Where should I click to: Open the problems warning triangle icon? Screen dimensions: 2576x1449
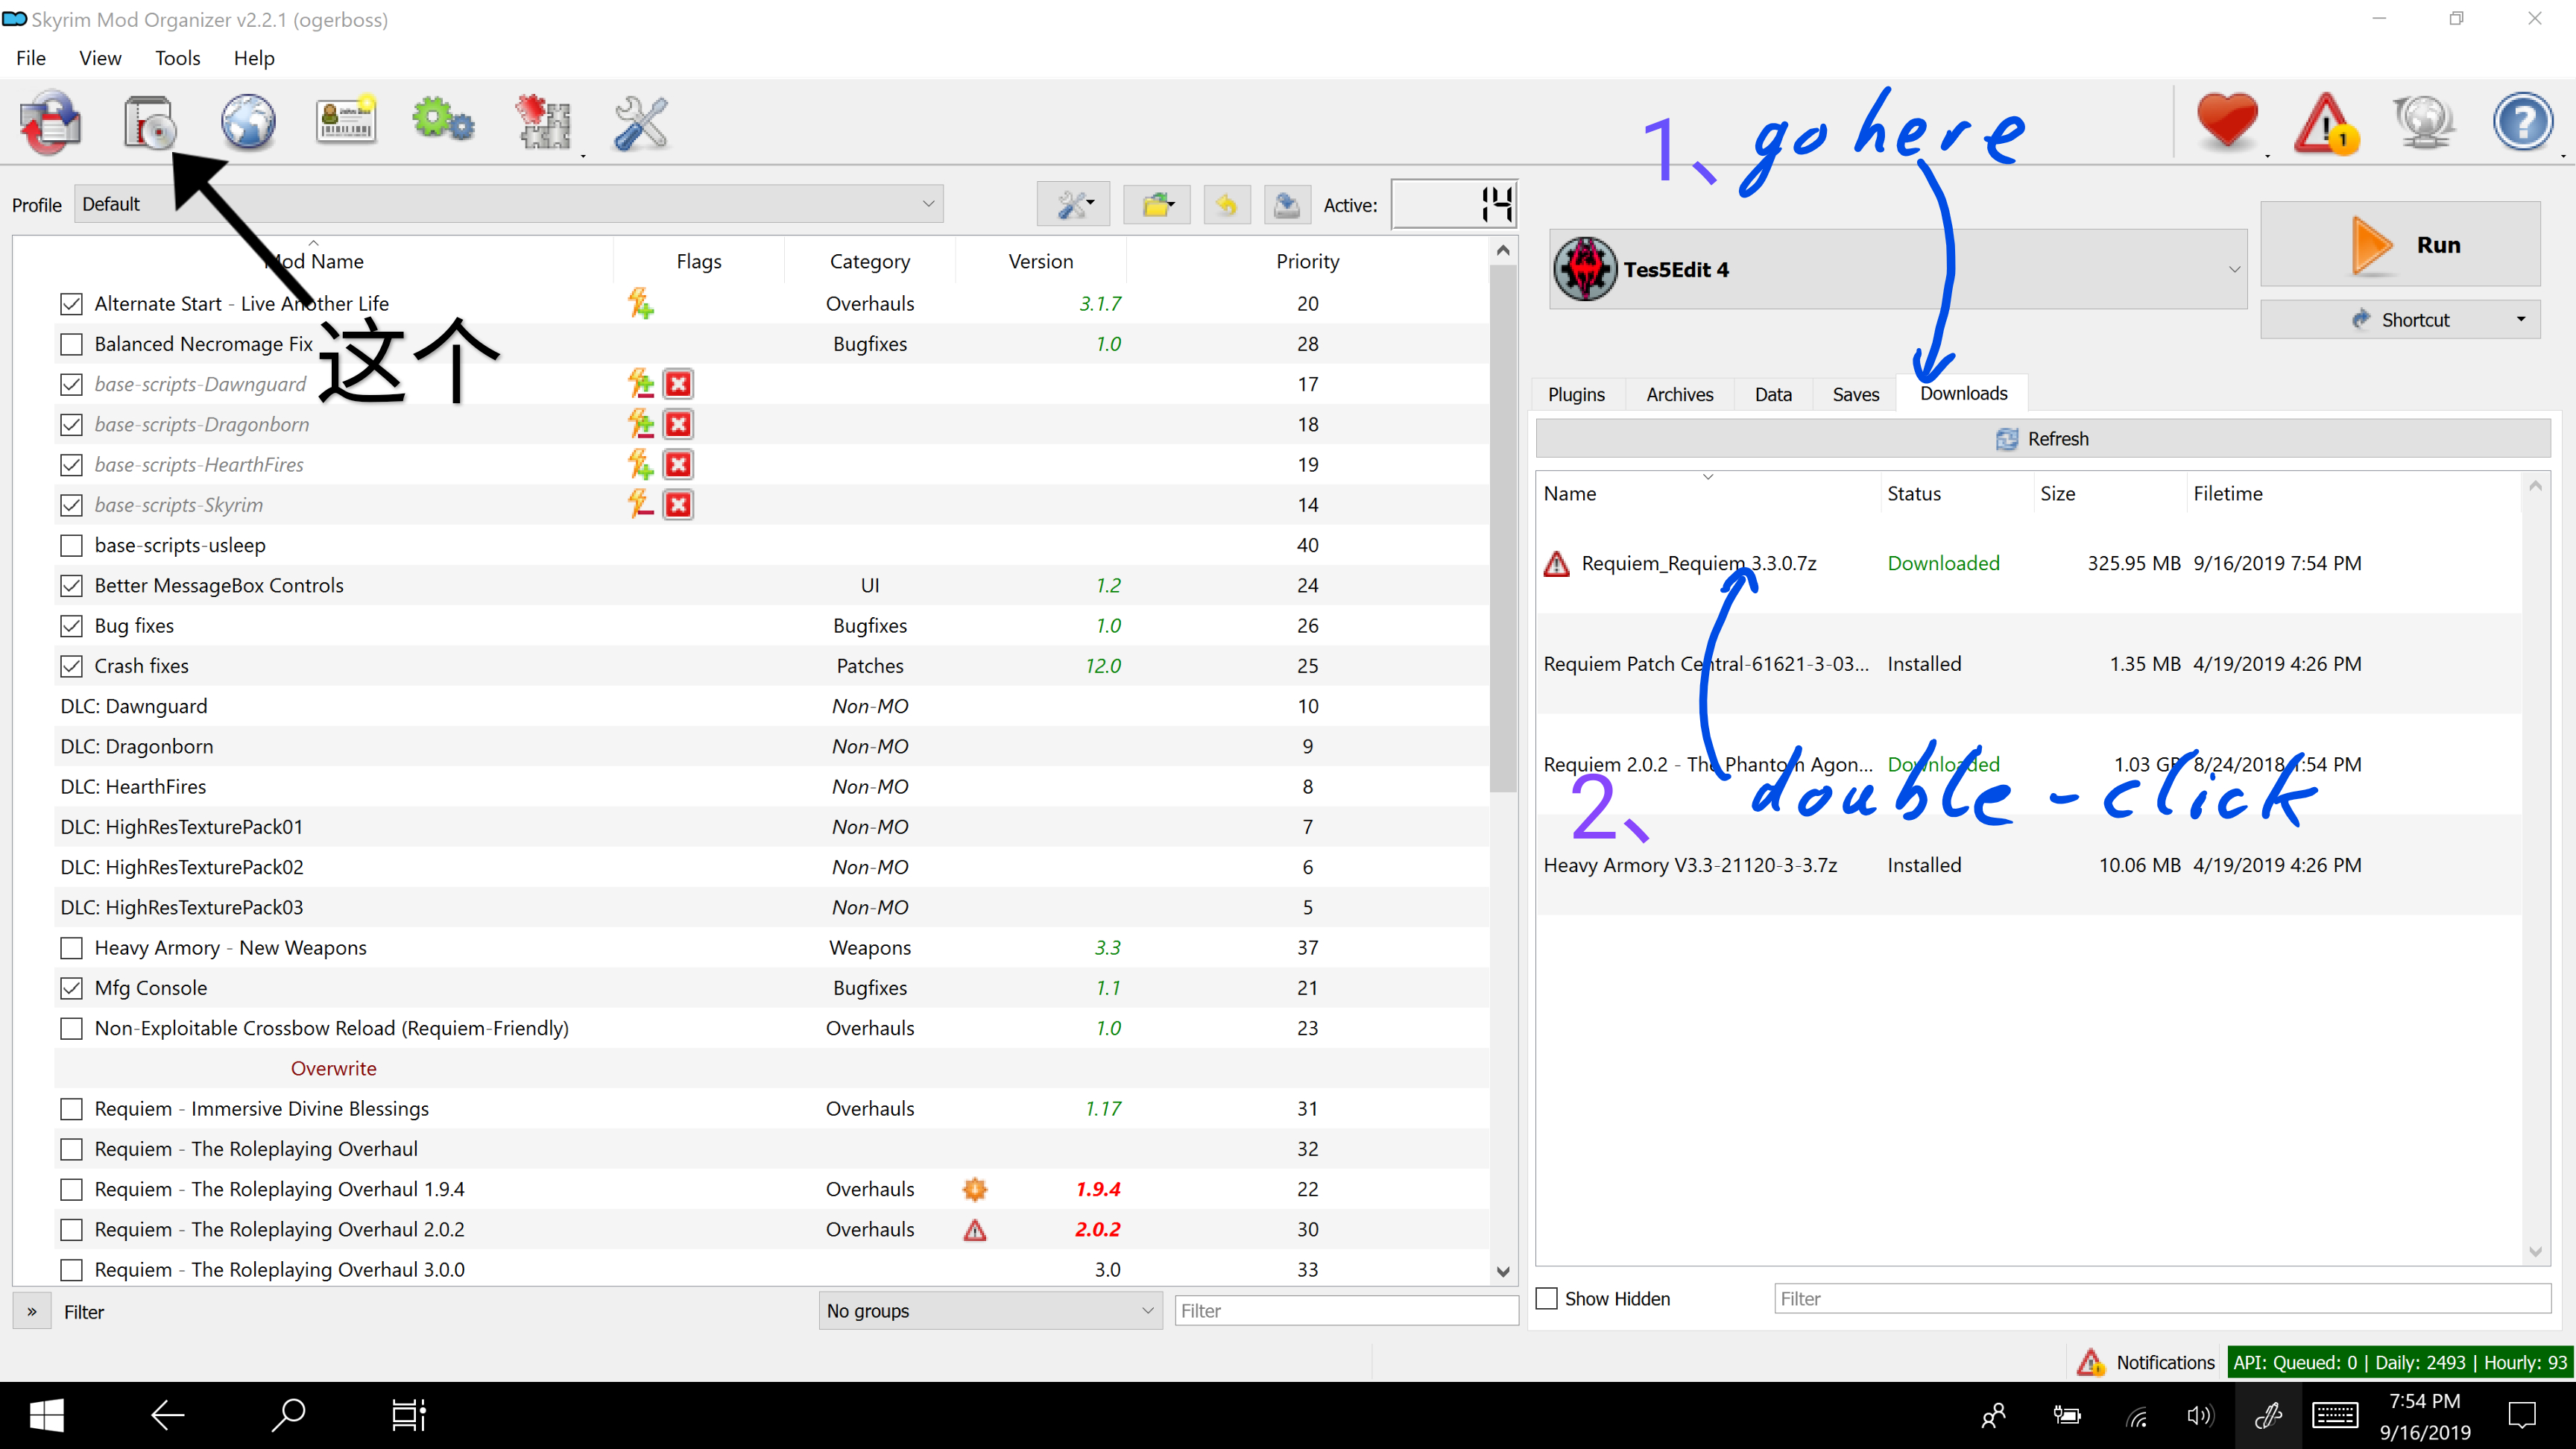(2327, 123)
